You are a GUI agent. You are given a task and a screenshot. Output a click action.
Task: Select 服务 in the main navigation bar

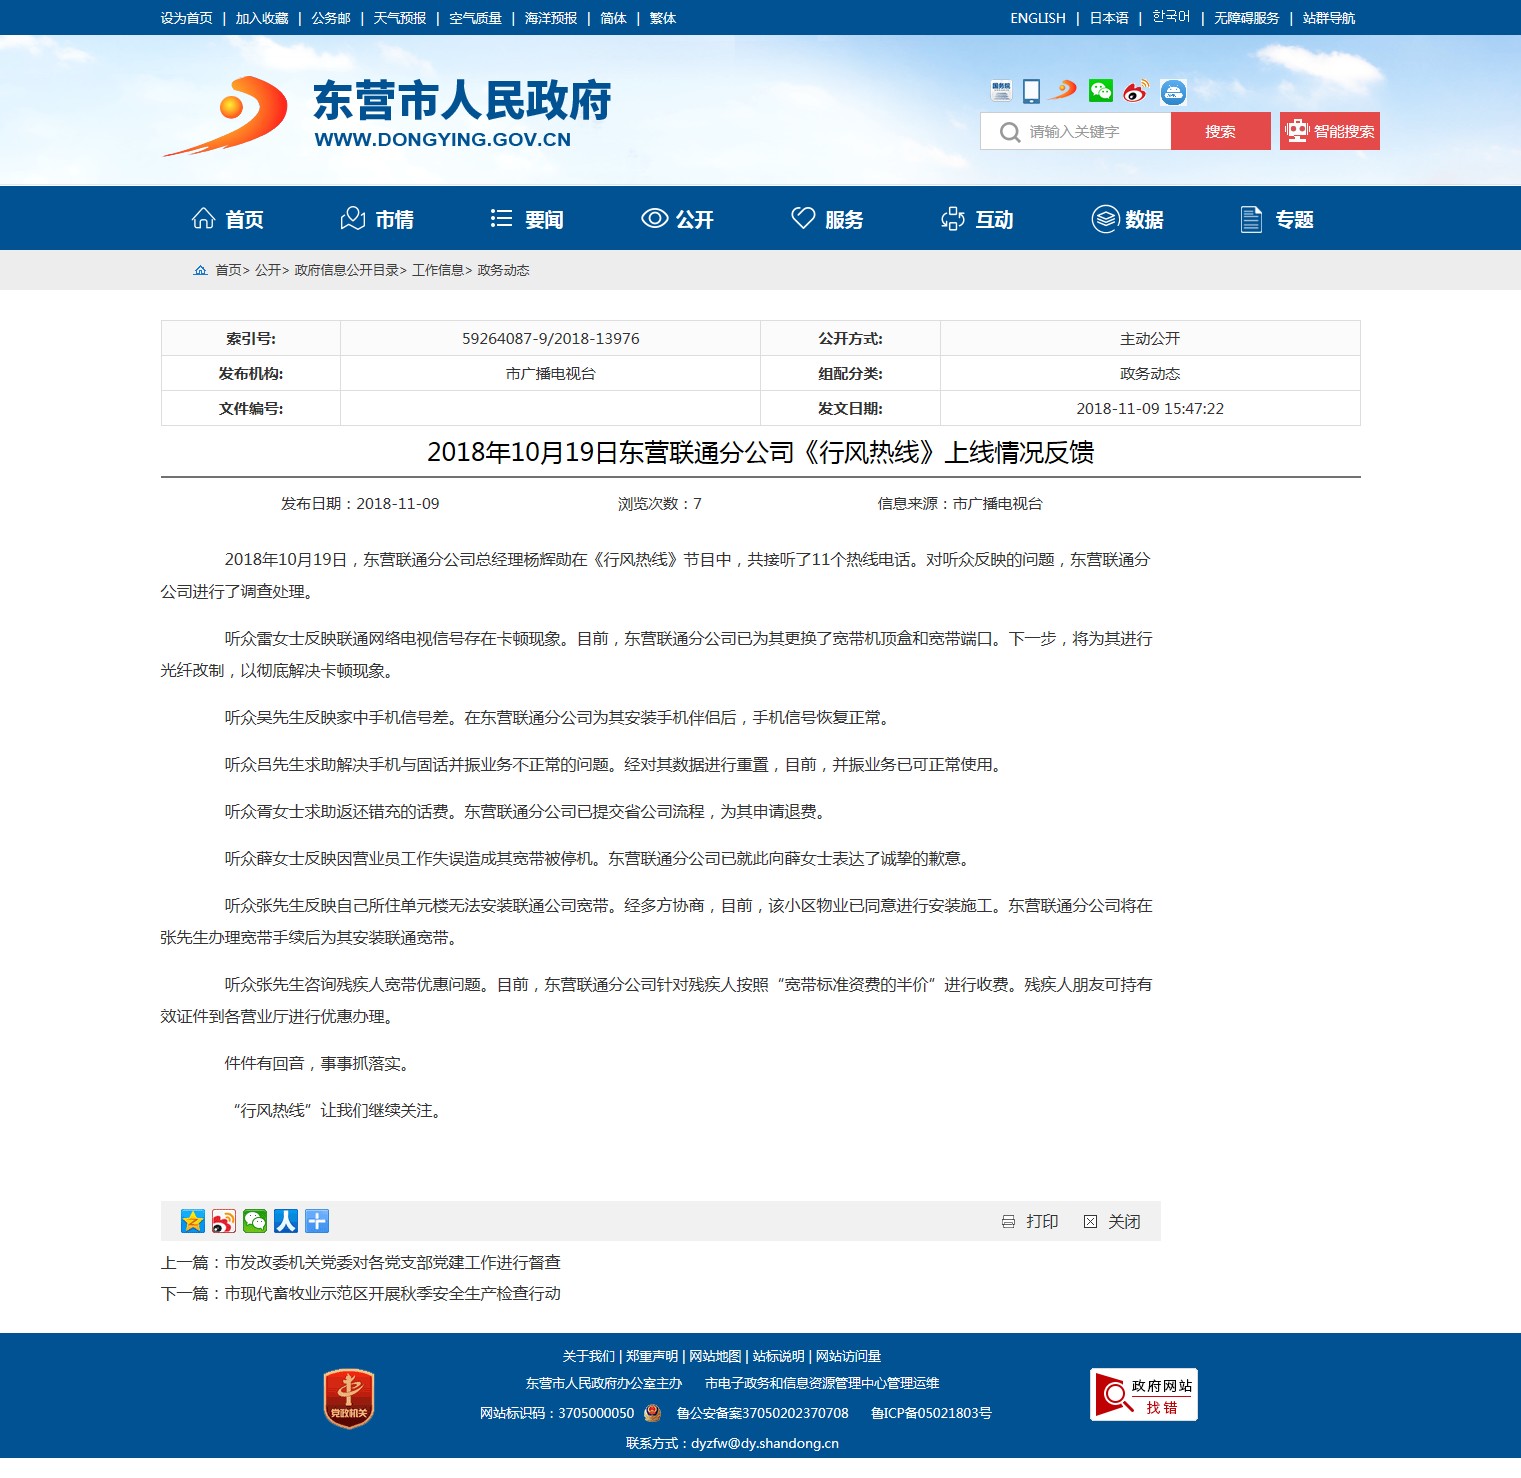coord(827,219)
